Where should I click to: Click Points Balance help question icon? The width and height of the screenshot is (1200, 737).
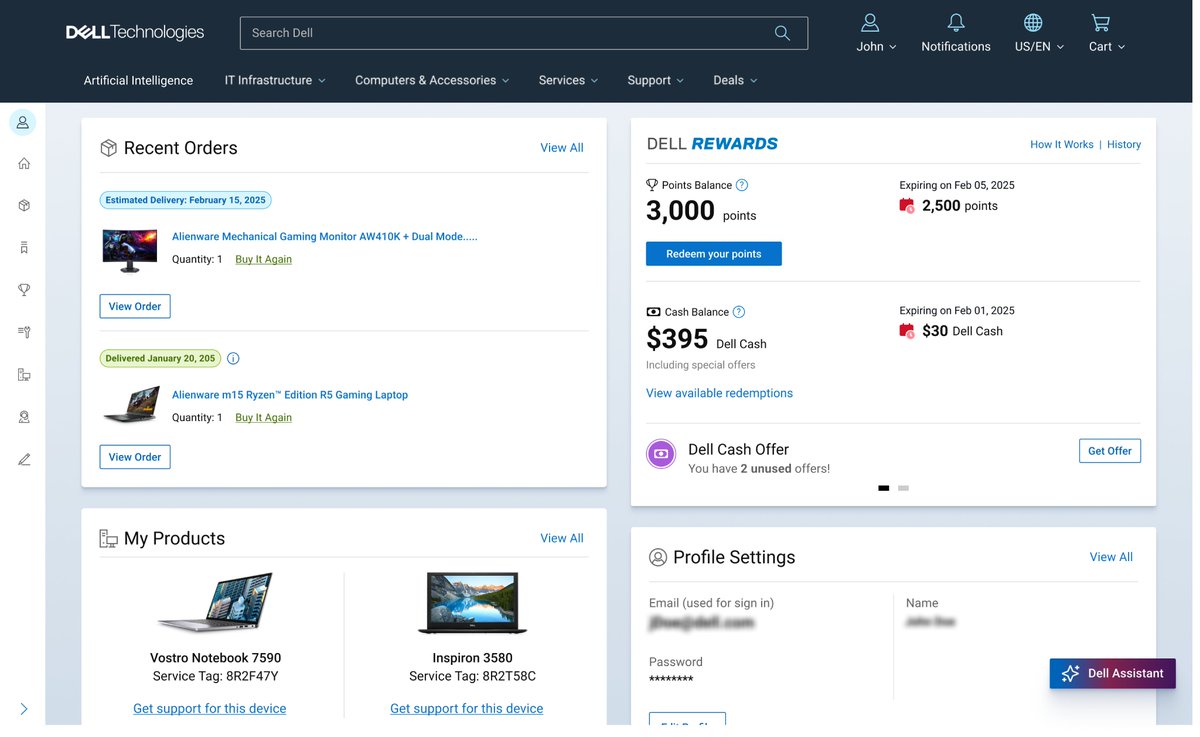(x=742, y=185)
